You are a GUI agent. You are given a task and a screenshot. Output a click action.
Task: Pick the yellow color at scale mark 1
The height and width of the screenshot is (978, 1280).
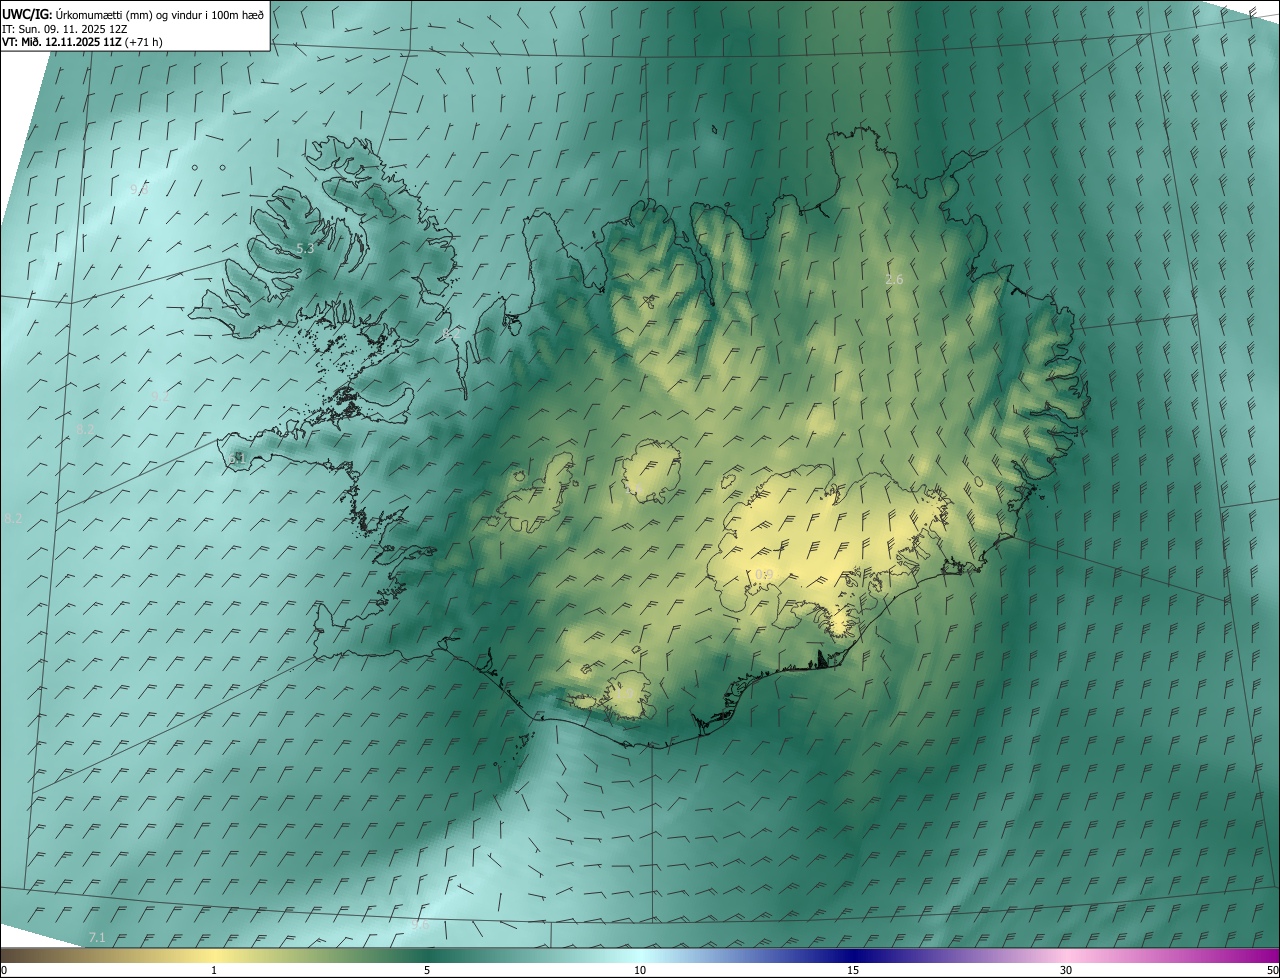[214, 955]
